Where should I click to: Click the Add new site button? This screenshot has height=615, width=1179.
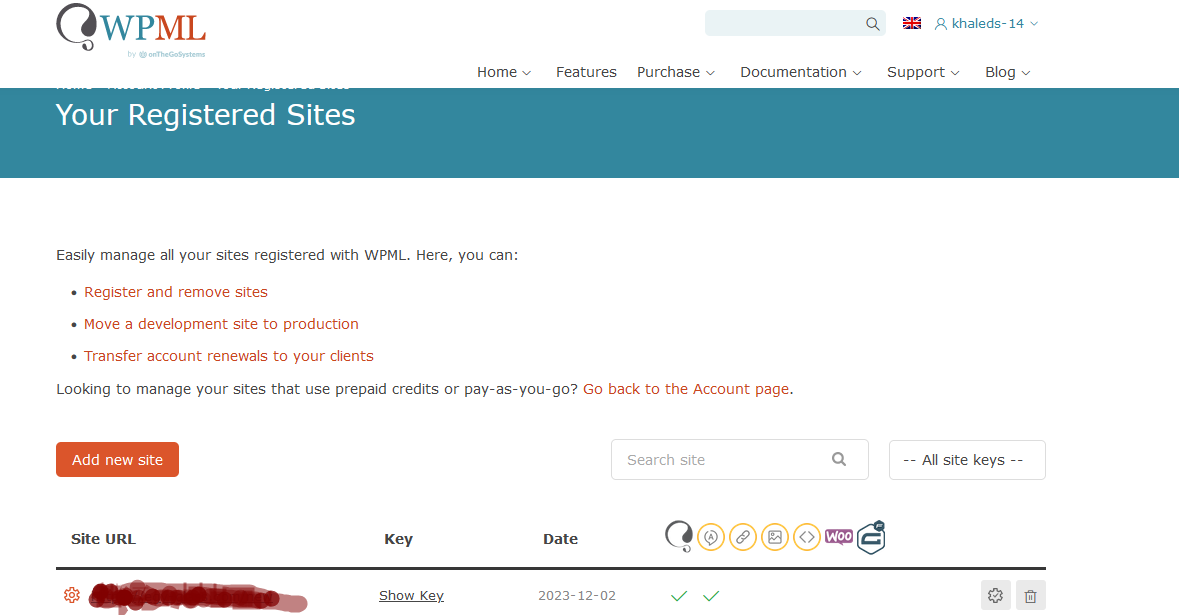(117, 459)
